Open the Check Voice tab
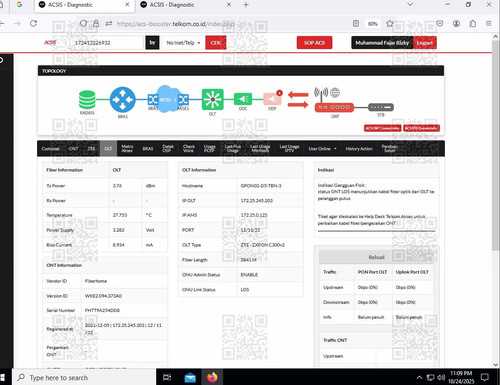This screenshot has height=385, width=500. coord(189,149)
